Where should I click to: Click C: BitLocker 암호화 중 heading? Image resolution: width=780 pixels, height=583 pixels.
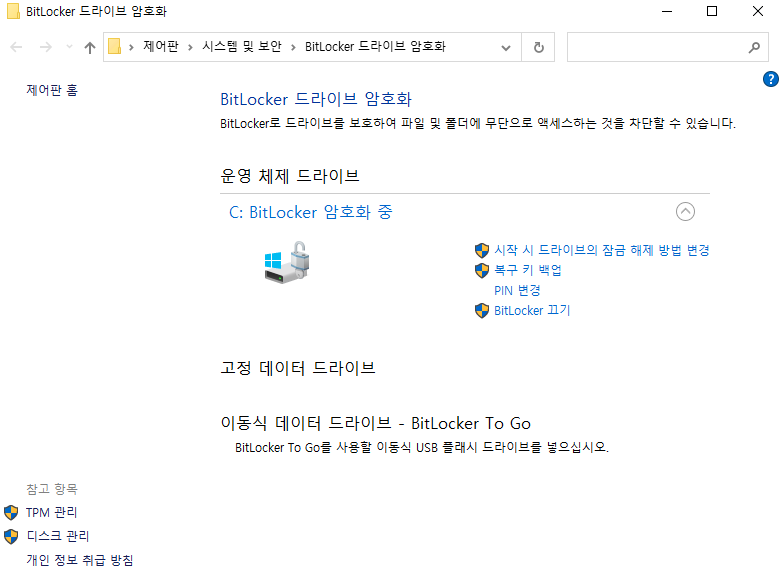coord(310,212)
